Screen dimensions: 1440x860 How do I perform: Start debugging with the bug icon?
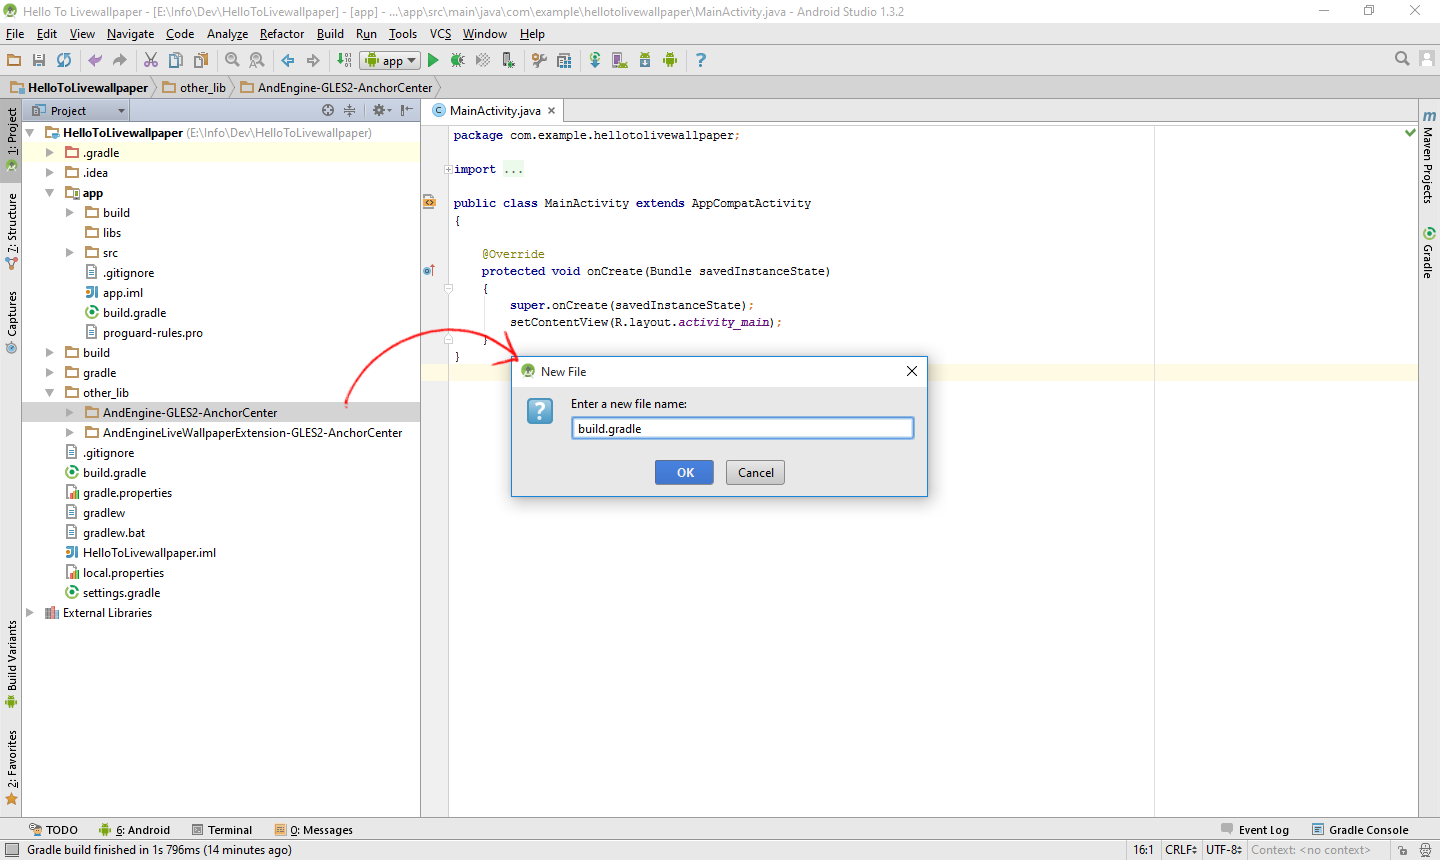[x=458, y=60]
